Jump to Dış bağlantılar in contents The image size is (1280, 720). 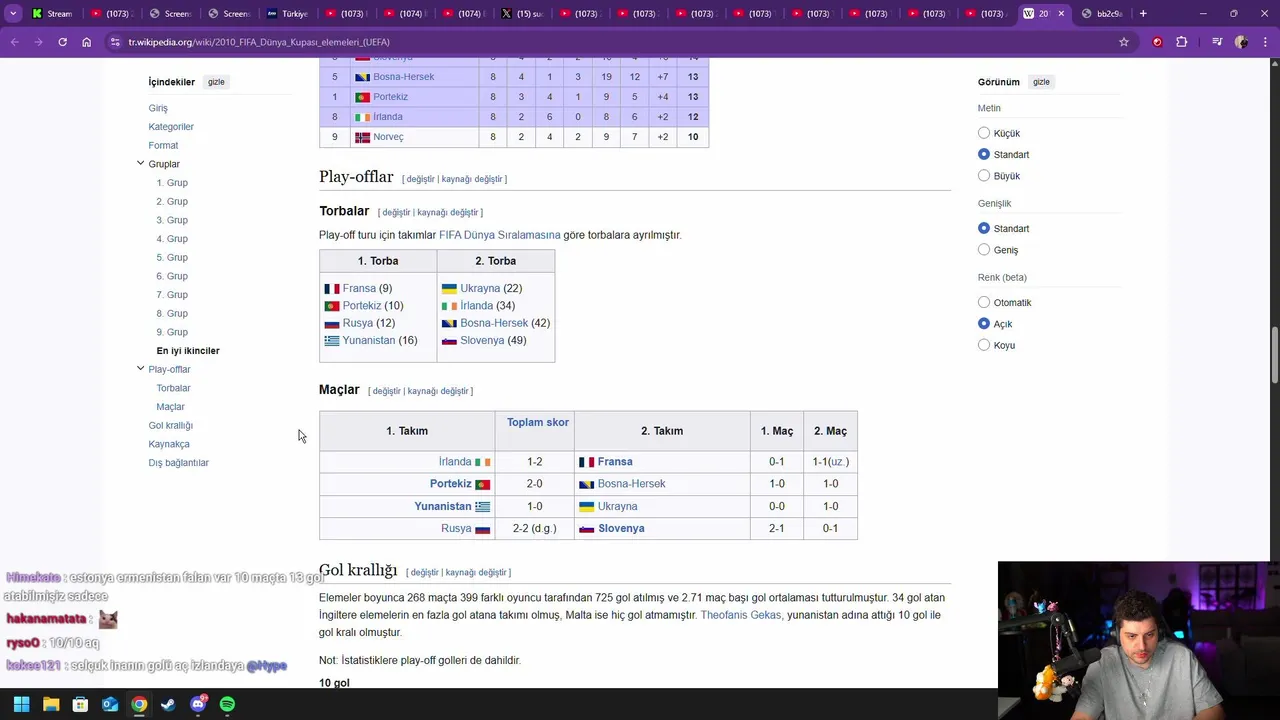178,463
